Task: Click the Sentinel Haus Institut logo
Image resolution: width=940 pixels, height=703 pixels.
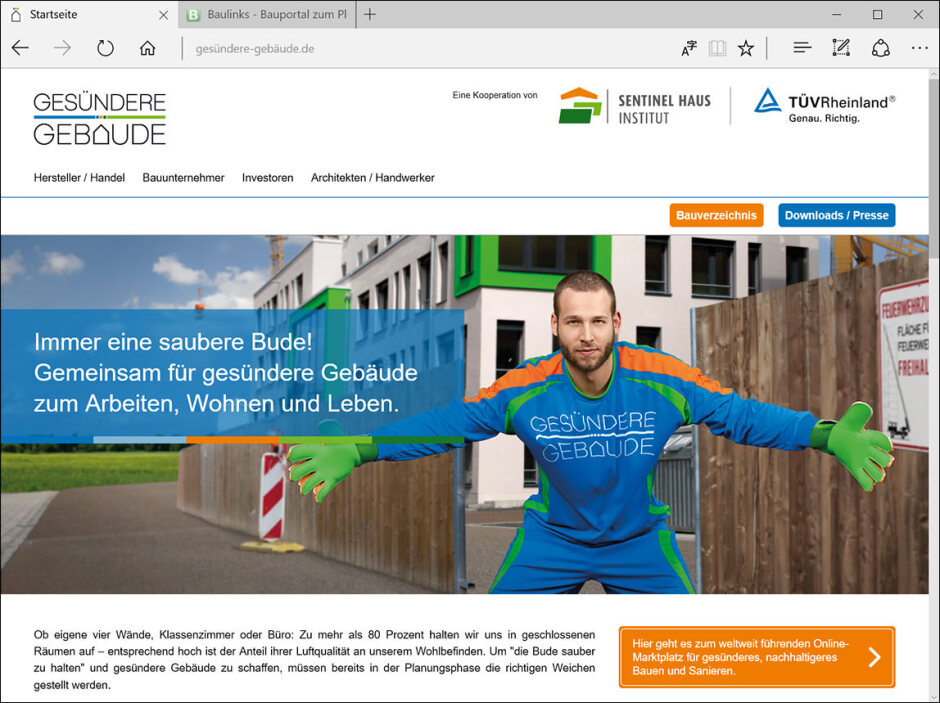Action: coord(635,107)
